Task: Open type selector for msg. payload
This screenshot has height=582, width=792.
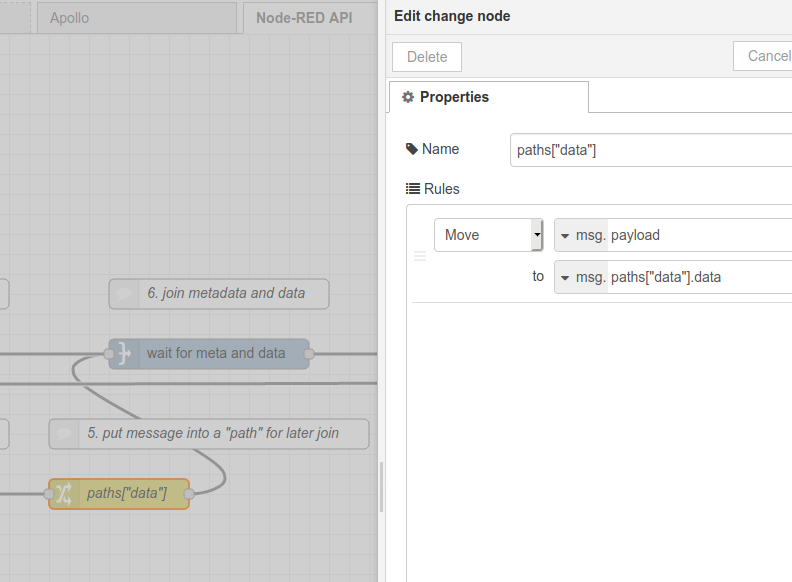Action: coord(581,235)
